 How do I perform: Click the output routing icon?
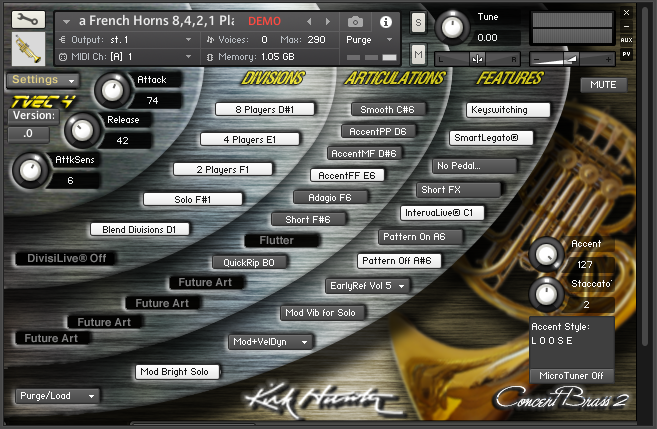point(62,40)
